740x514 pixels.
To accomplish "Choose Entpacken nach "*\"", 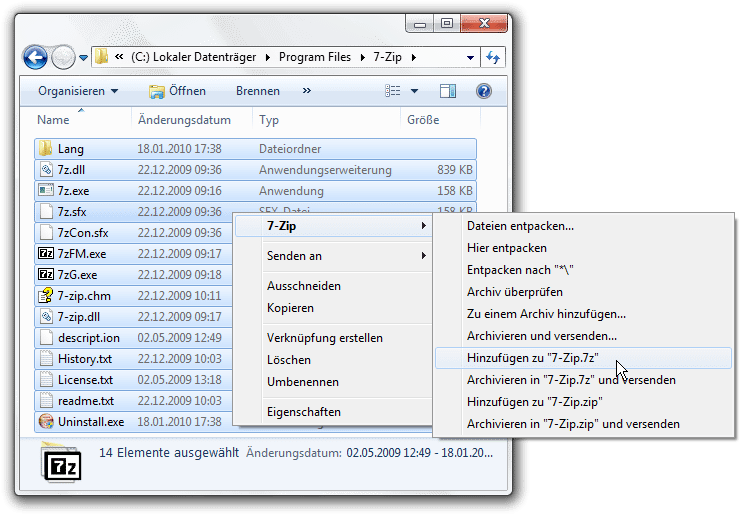I will [583, 270].
